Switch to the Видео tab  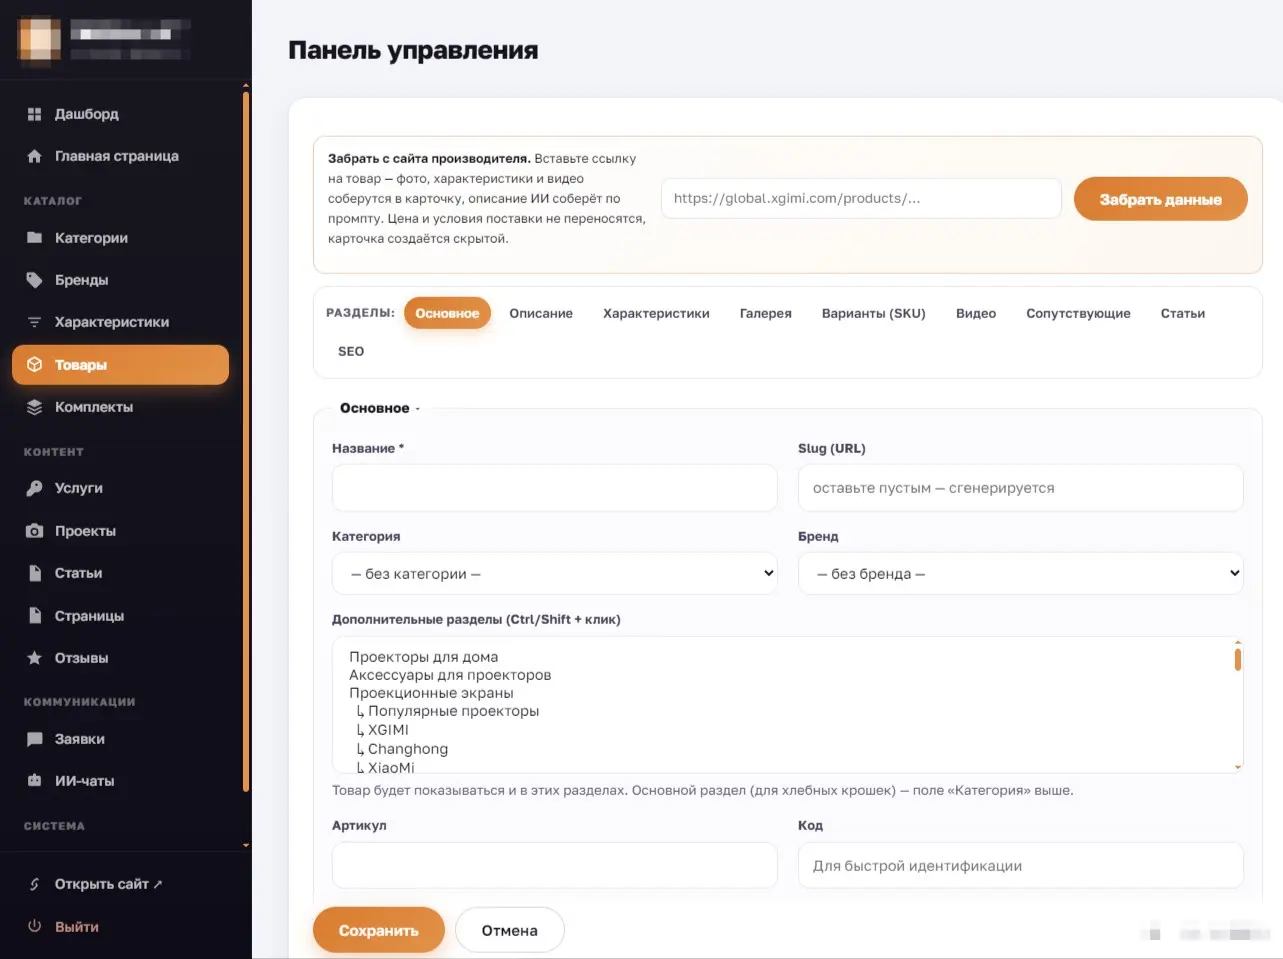point(976,313)
